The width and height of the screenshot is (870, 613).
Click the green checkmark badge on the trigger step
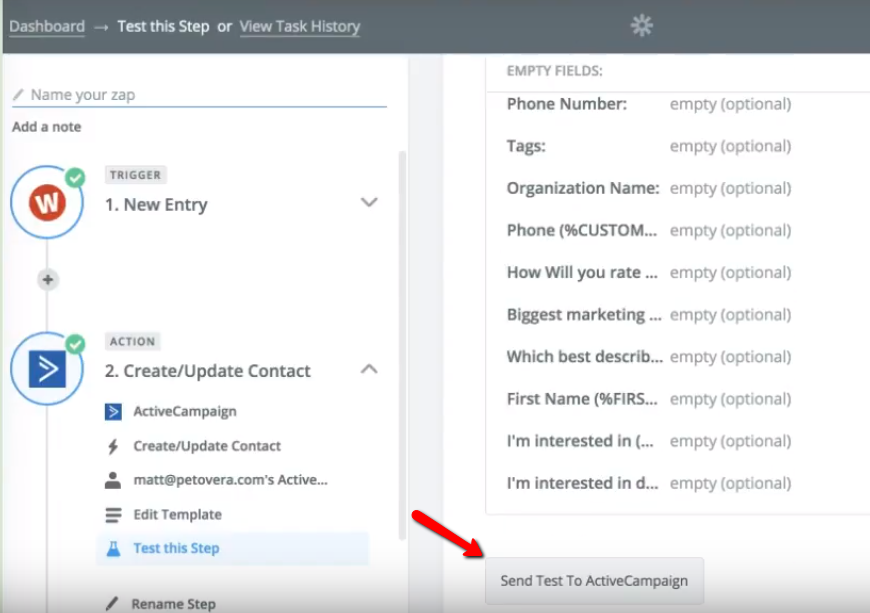(75, 178)
